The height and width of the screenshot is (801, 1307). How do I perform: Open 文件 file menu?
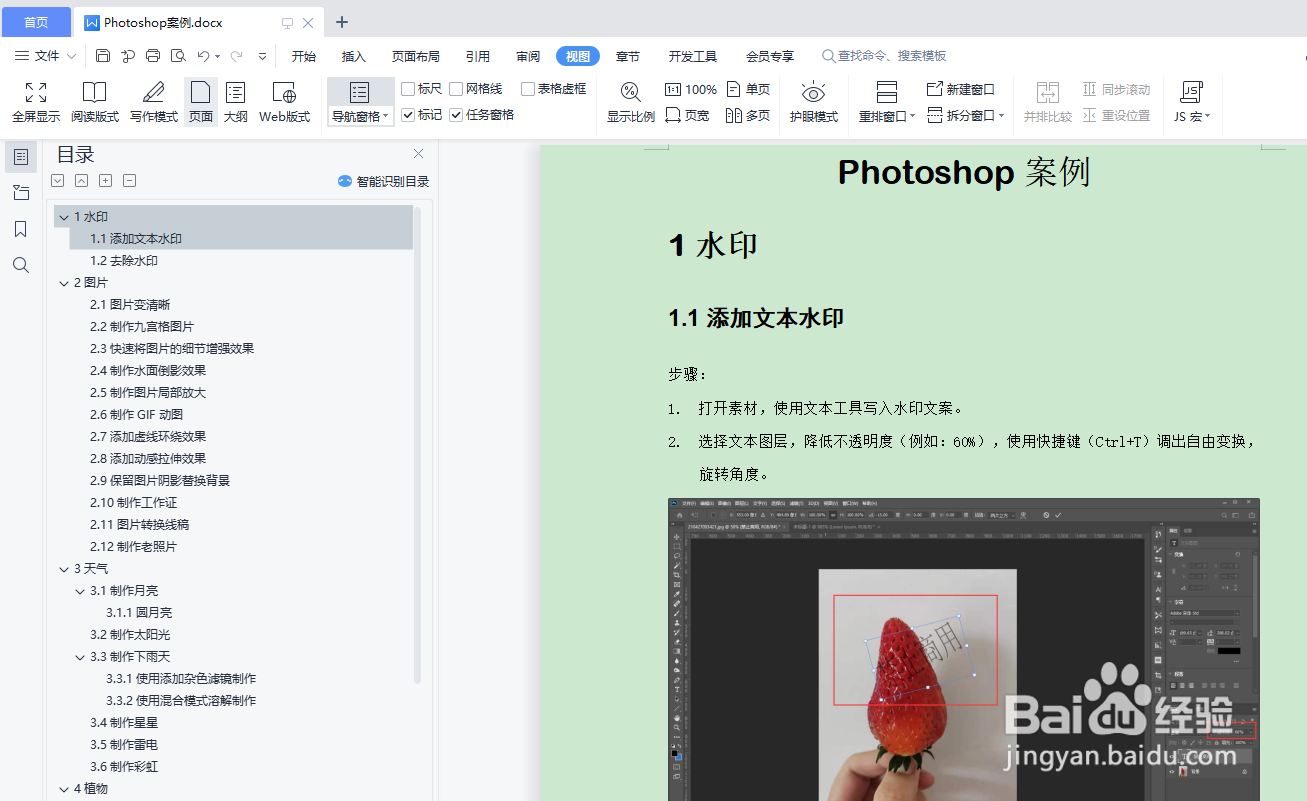point(46,56)
